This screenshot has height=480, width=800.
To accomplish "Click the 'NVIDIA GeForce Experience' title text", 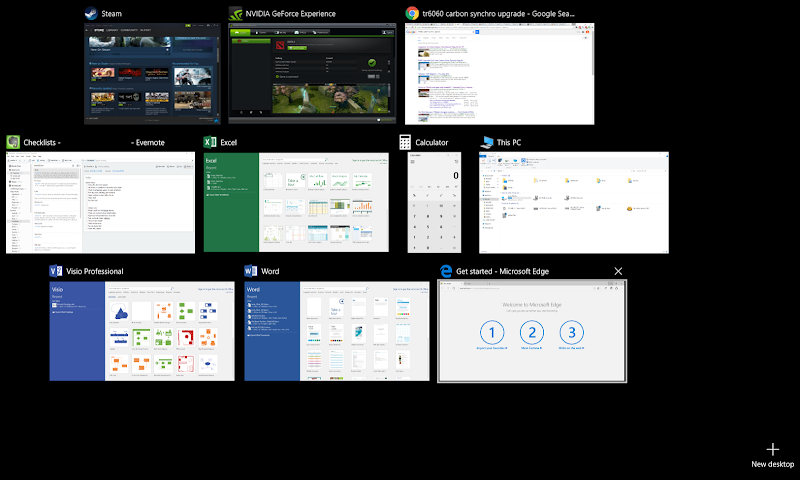I will pos(290,14).
